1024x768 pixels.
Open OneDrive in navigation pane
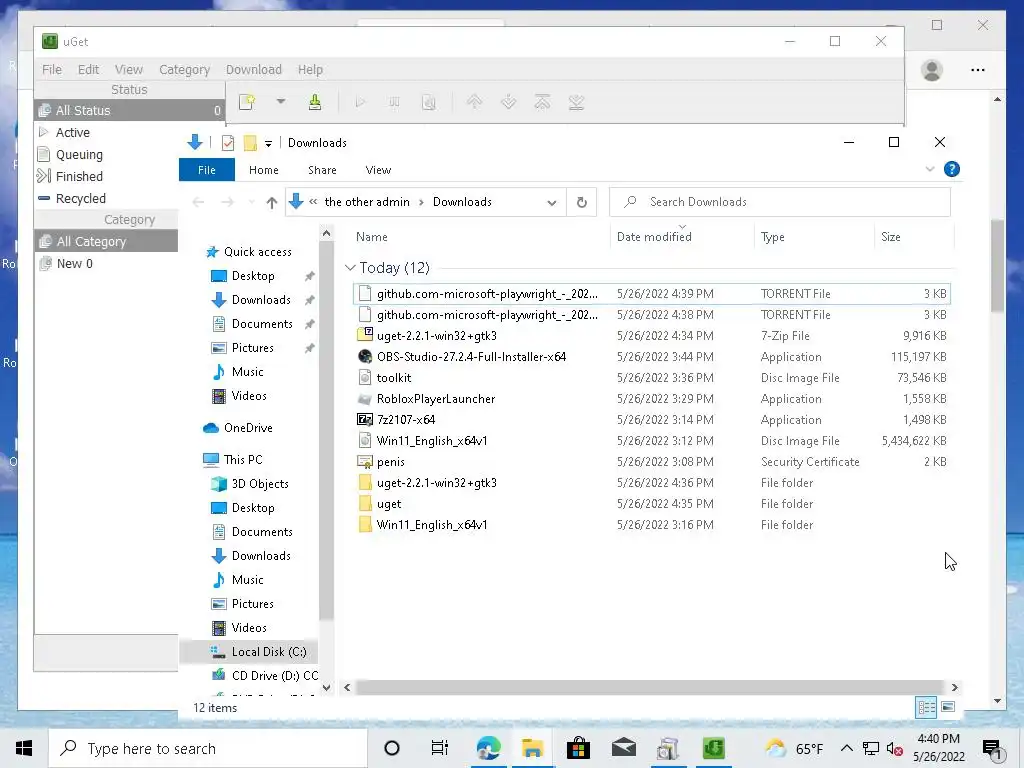click(x=248, y=428)
